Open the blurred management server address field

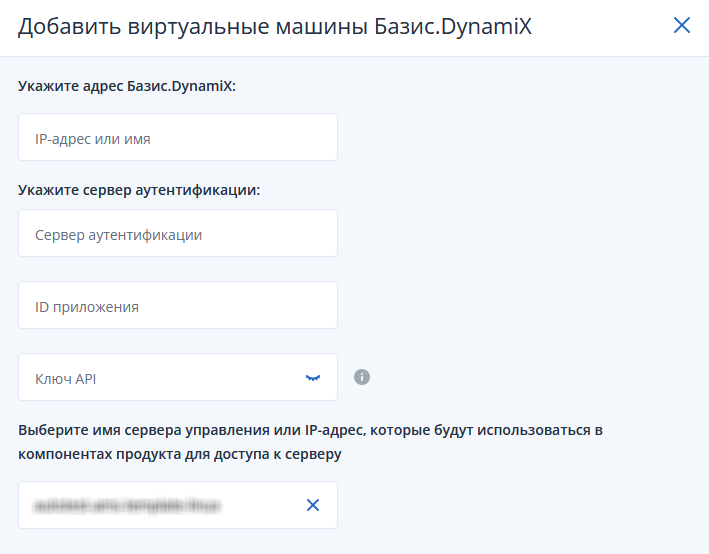pos(178,505)
